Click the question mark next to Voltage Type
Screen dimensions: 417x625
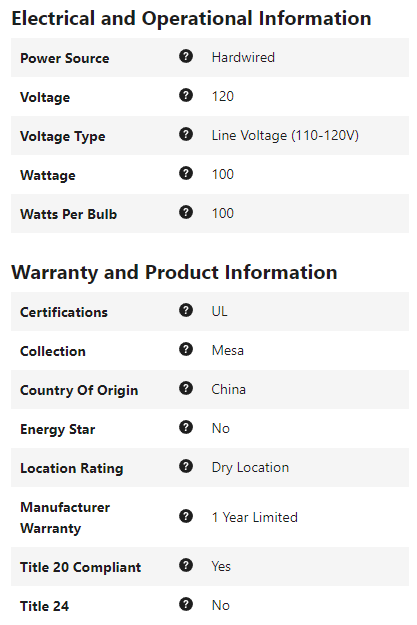point(186,135)
